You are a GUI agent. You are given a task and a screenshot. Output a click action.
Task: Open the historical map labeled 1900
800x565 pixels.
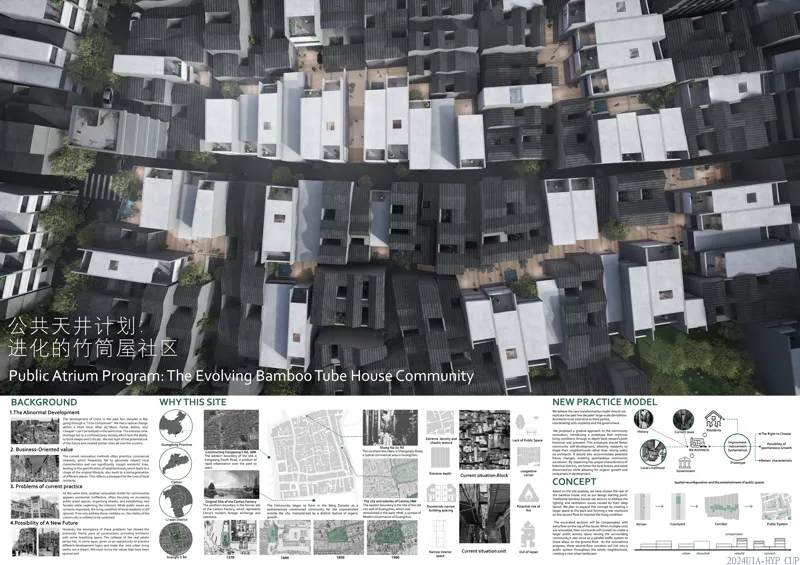393,537
